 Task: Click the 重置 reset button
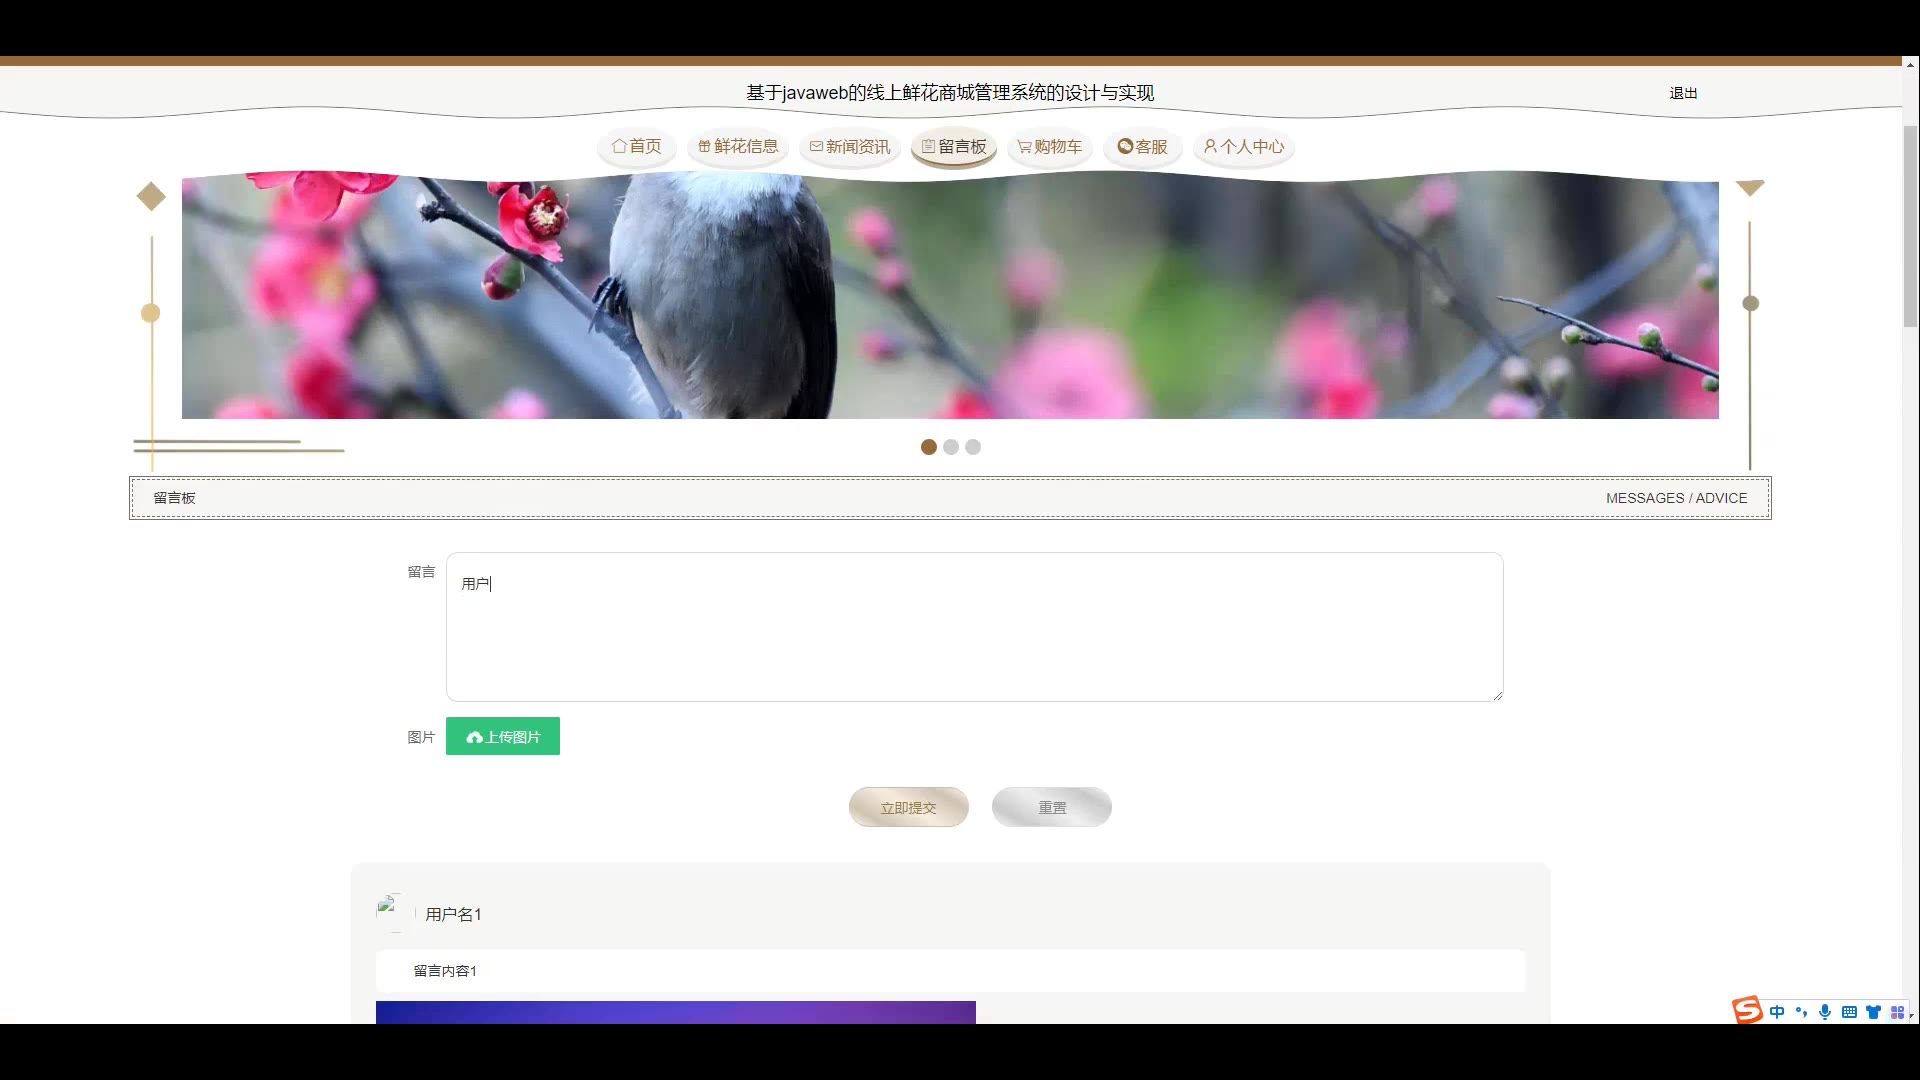1052,807
